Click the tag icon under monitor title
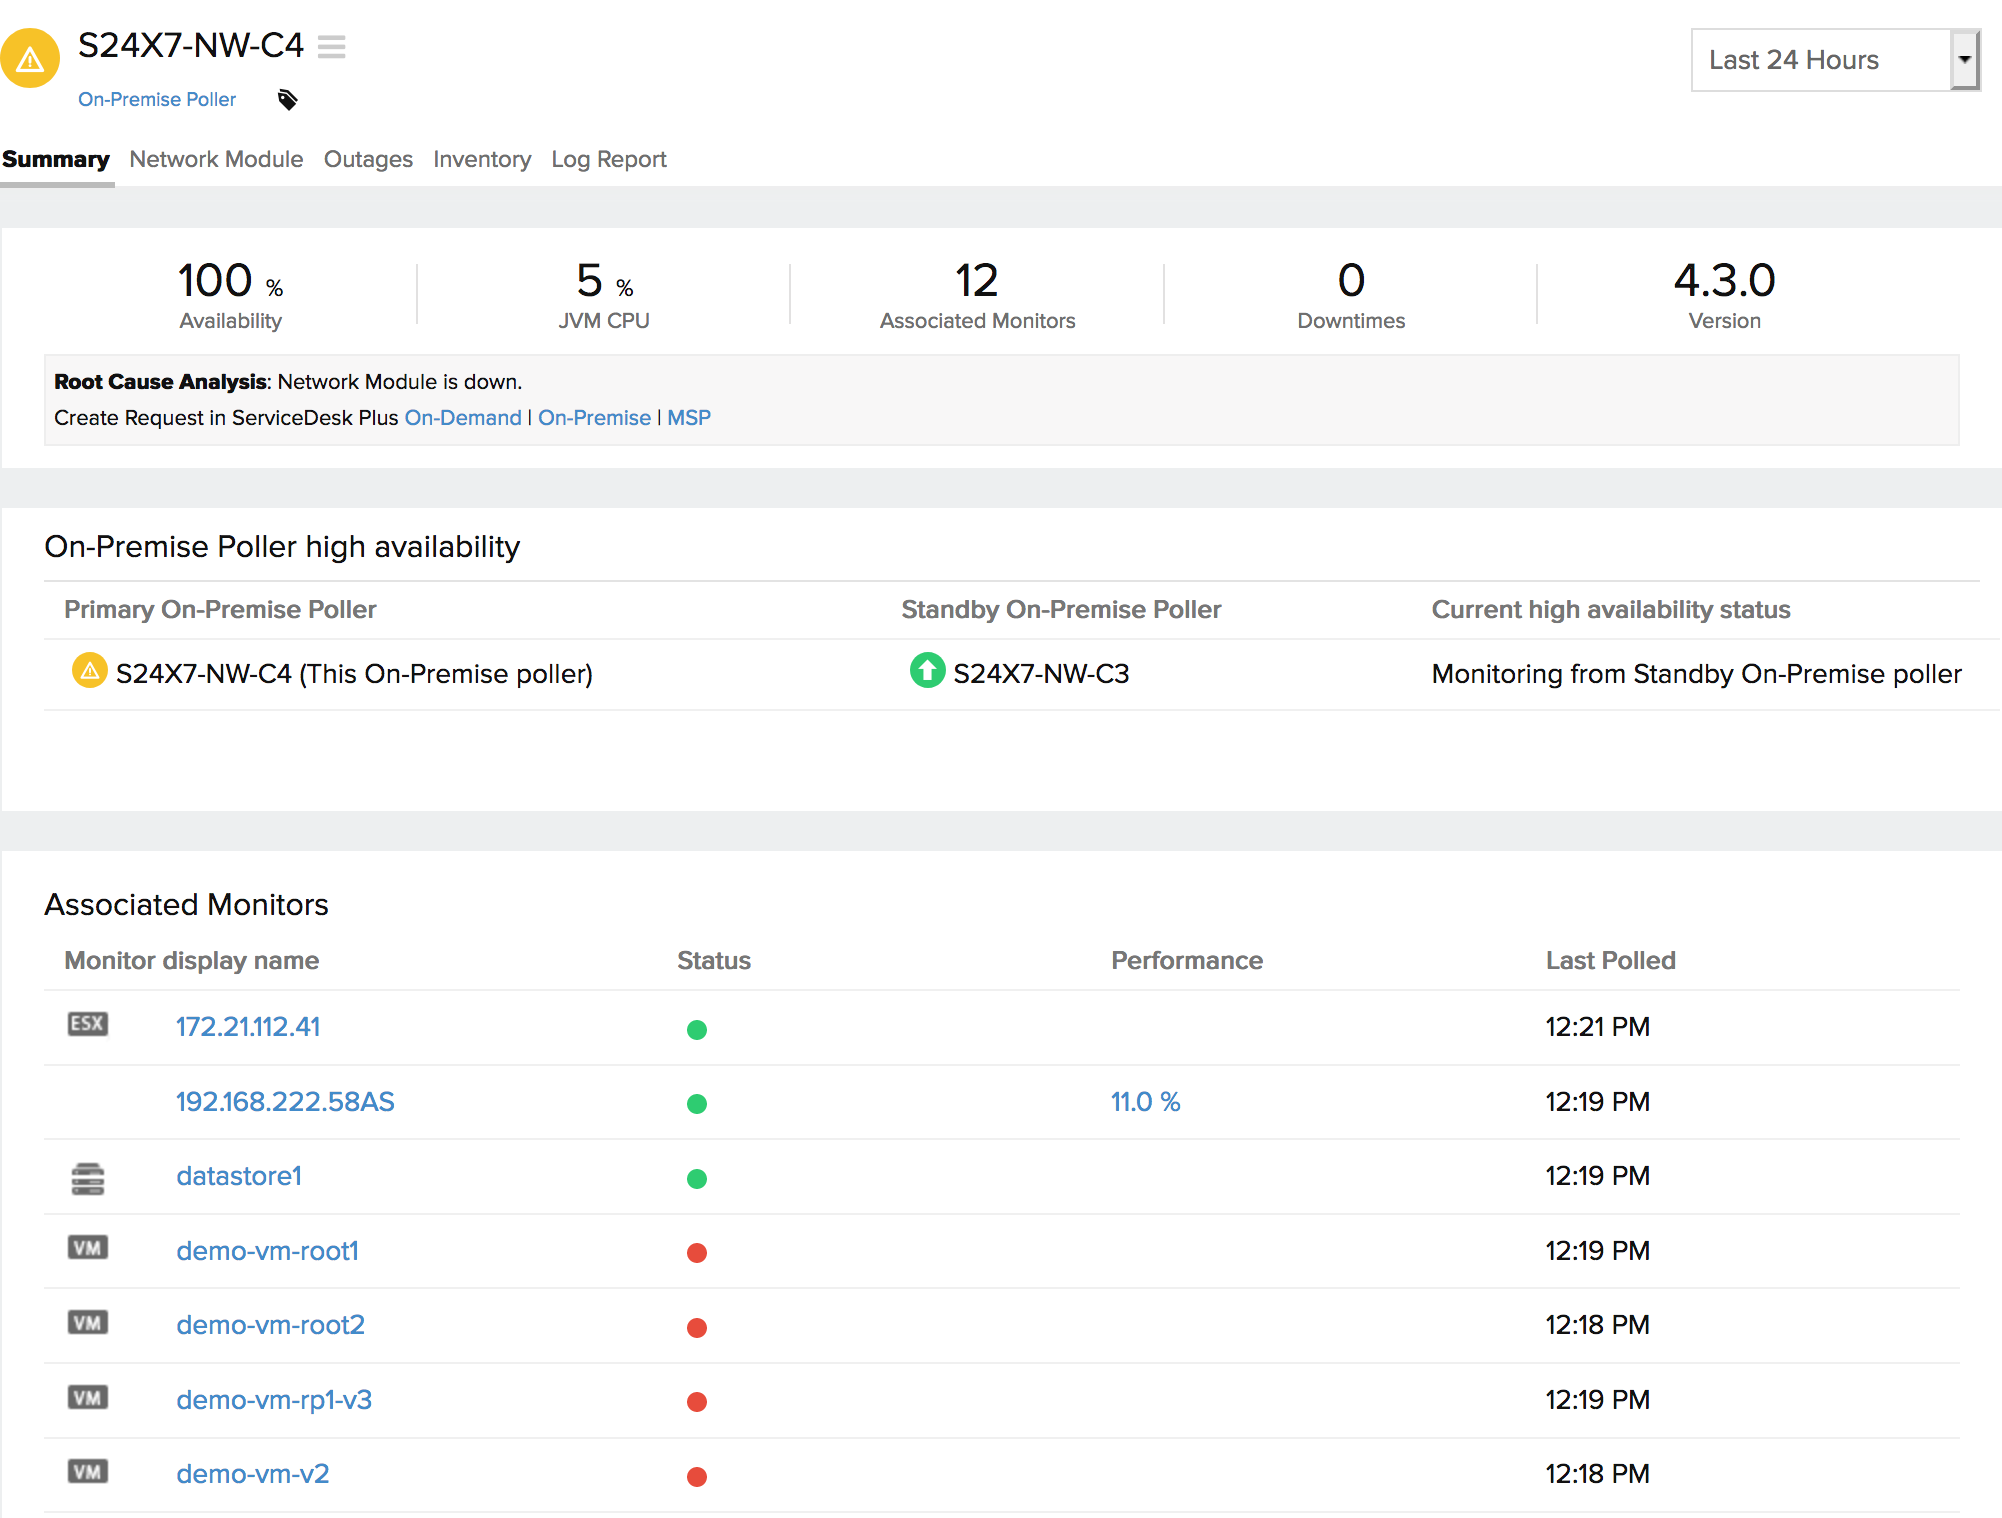2002x1518 pixels. coord(287,99)
